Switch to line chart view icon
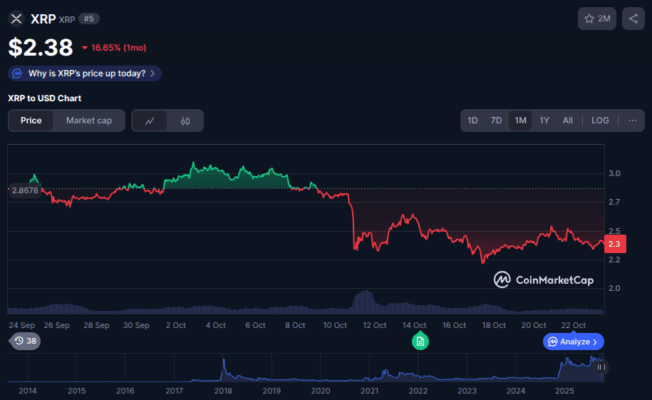 150,121
